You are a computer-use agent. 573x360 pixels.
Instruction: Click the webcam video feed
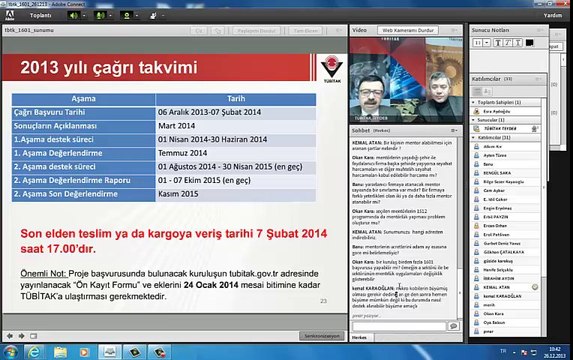406,80
